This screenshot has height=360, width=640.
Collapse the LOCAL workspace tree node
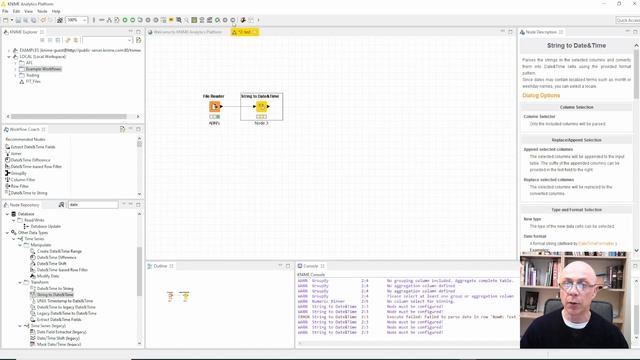[9, 57]
